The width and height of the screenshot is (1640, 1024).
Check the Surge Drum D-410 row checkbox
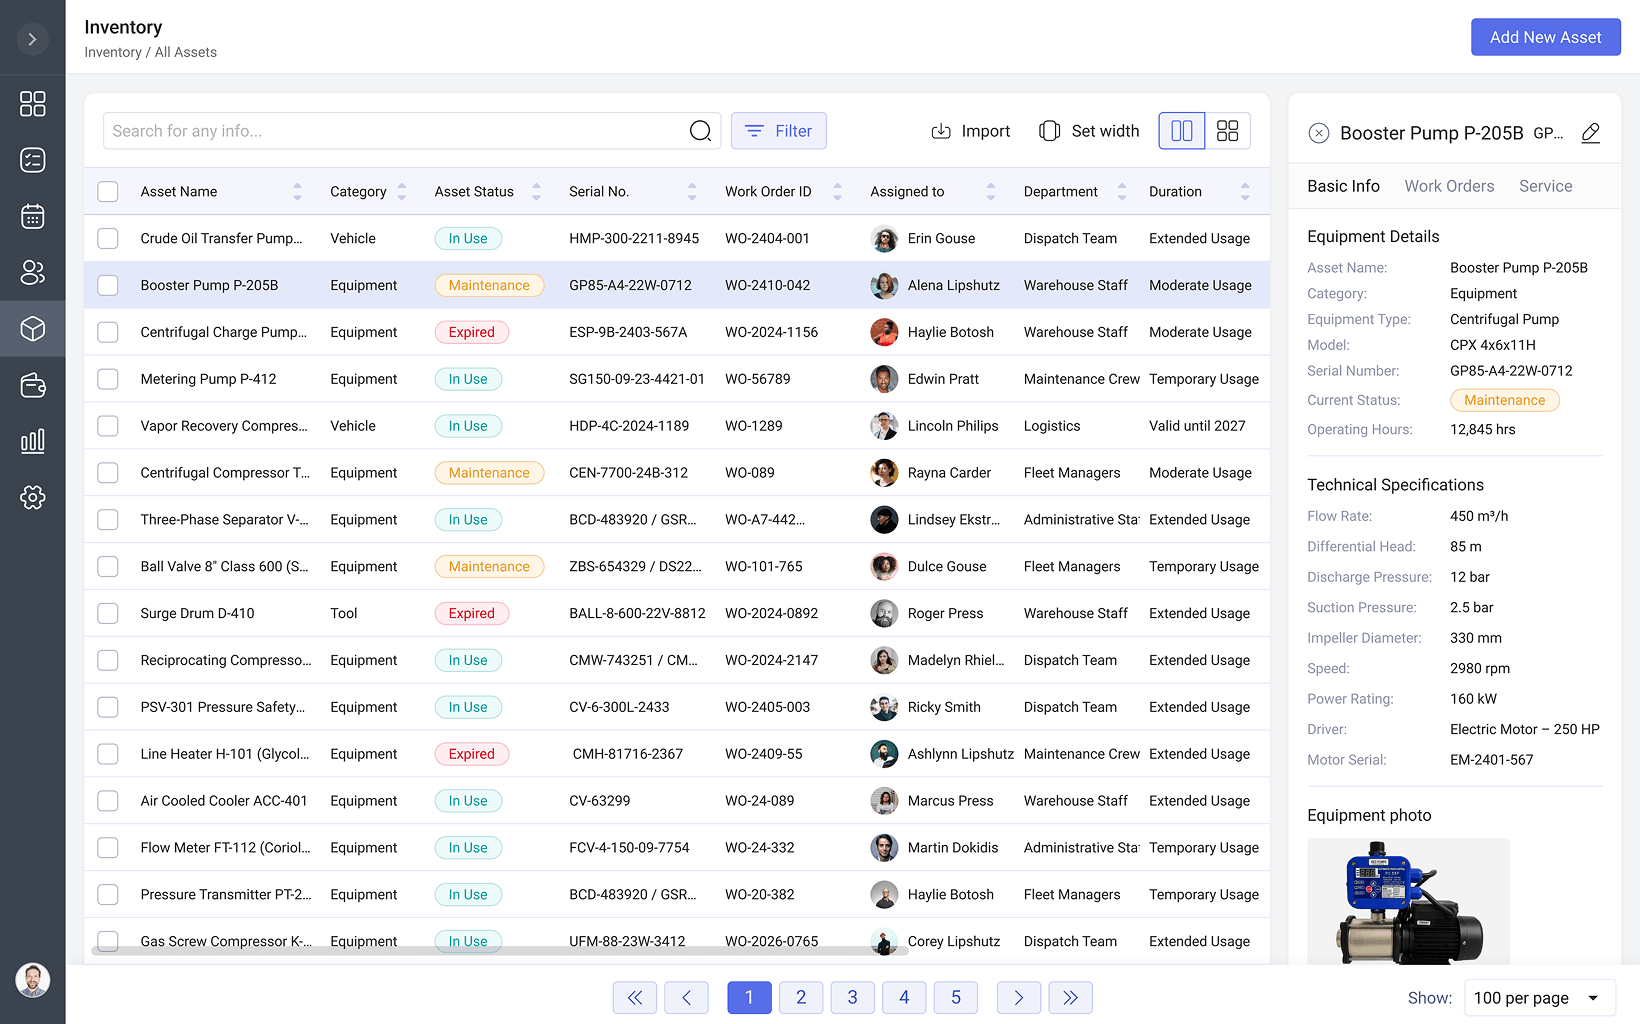pos(108,613)
